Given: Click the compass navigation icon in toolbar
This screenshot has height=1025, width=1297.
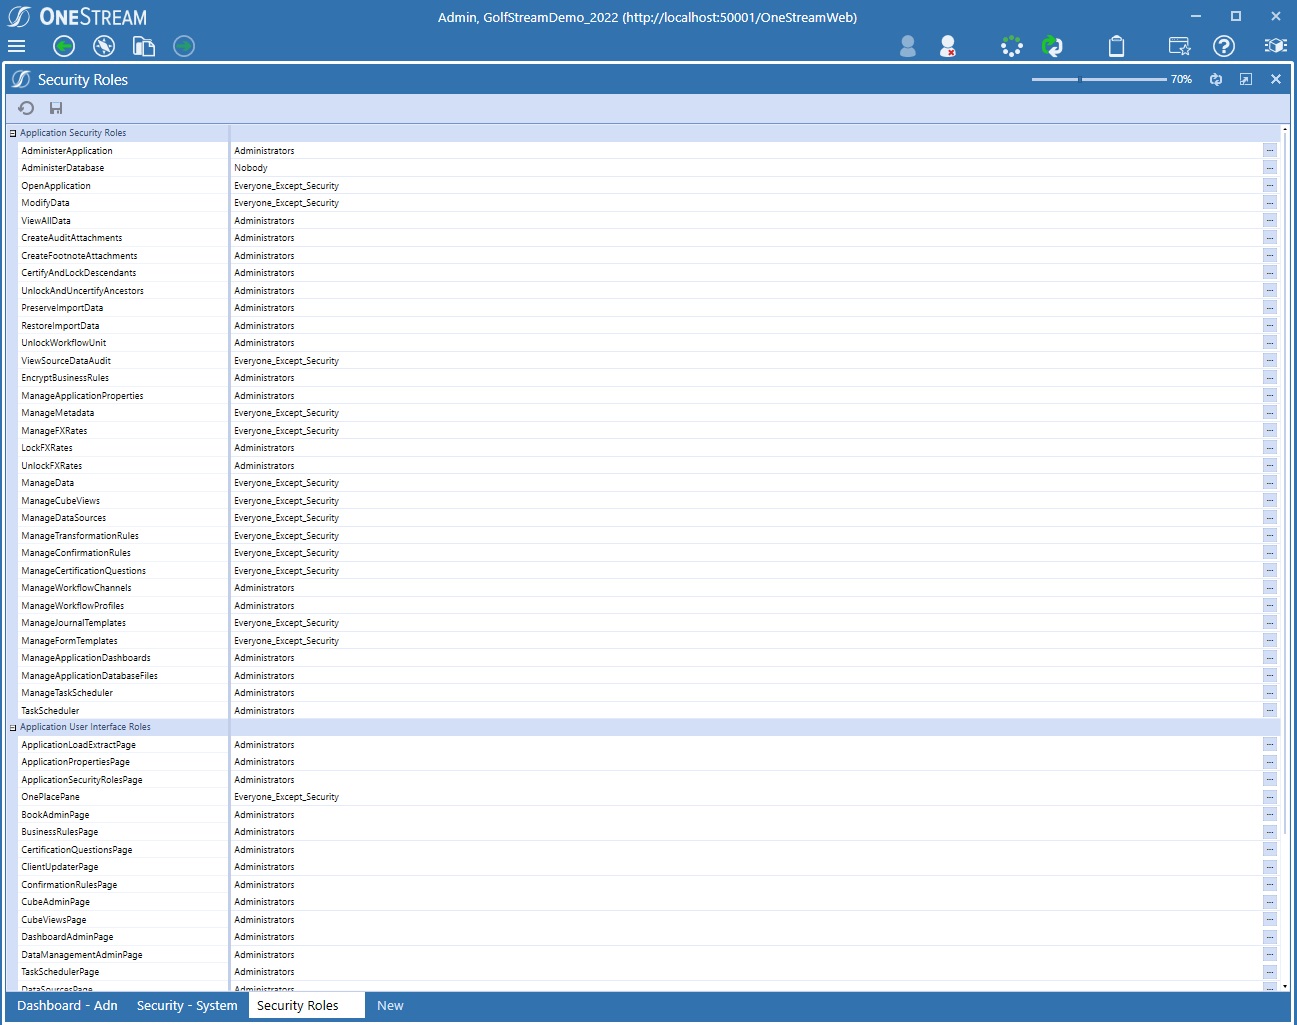Looking at the screenshot, I should pos(104,46).
